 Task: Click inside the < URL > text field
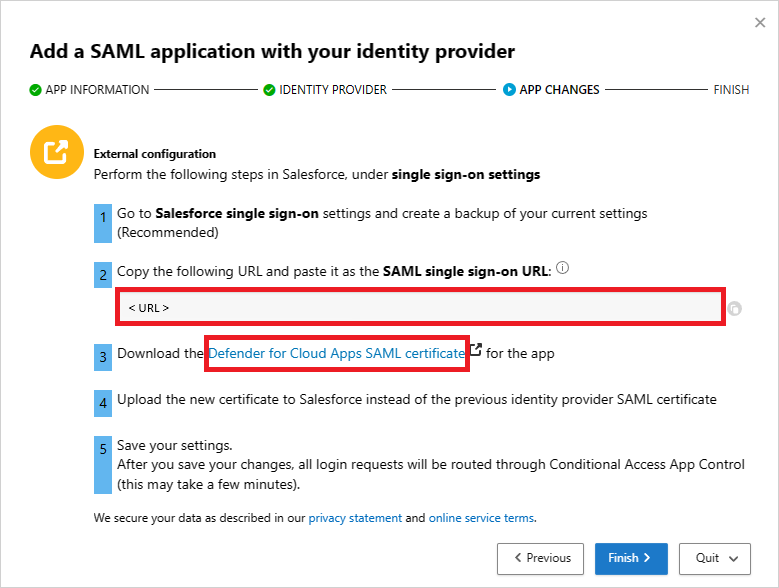[420, 307]
